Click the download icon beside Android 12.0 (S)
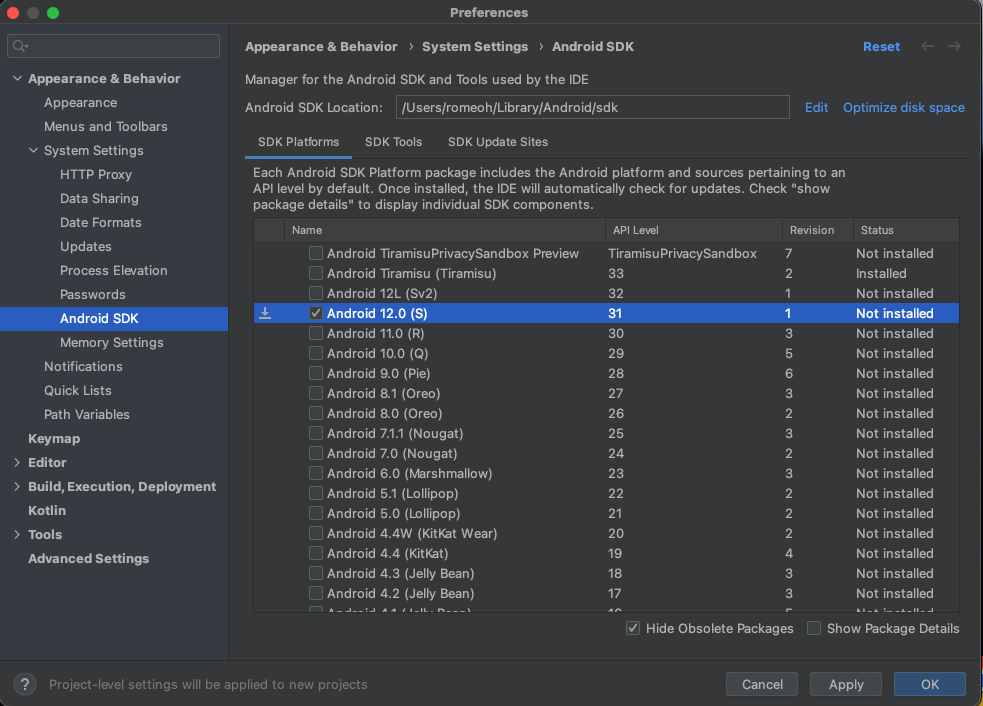Image resolution: width=983 pixels, height=706 pixels. point(265,313)
